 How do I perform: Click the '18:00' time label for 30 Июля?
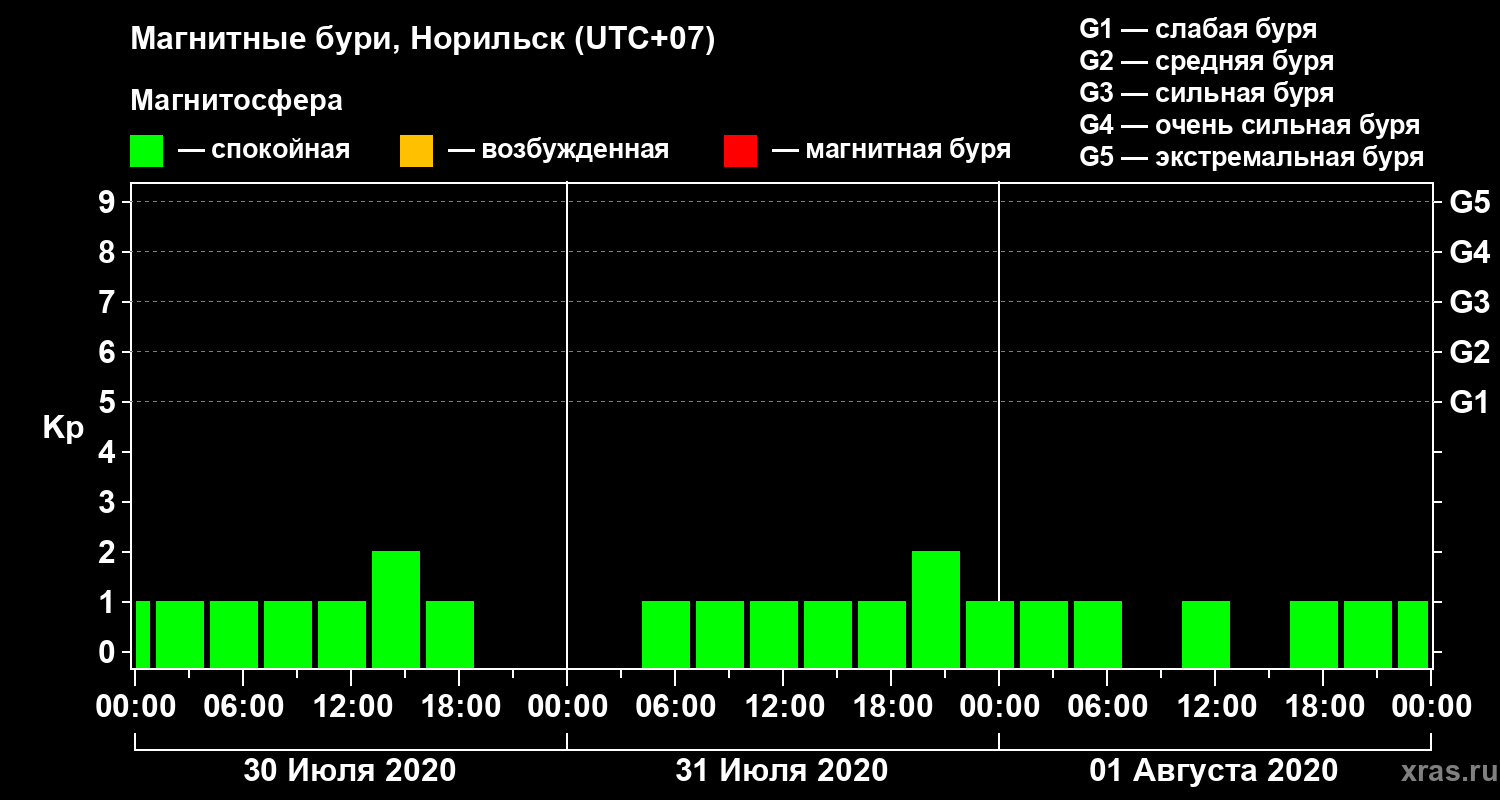[x=459, y=707]
